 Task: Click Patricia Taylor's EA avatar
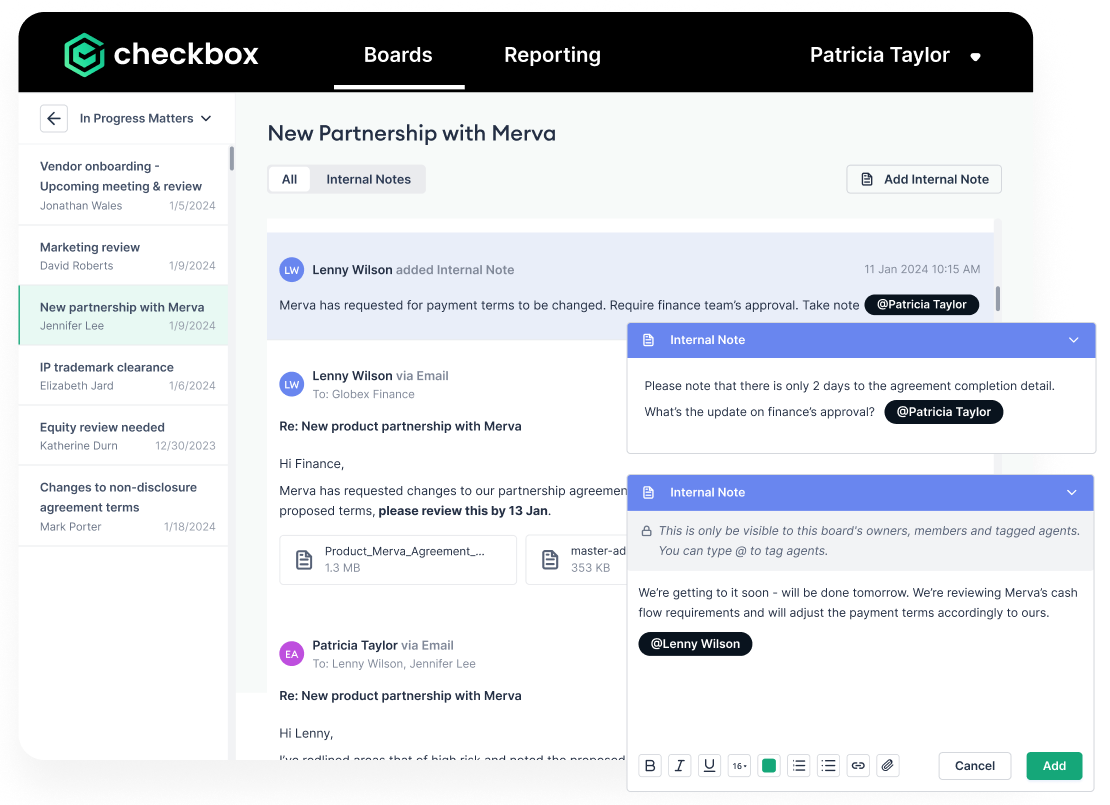(x=292, y=654)
